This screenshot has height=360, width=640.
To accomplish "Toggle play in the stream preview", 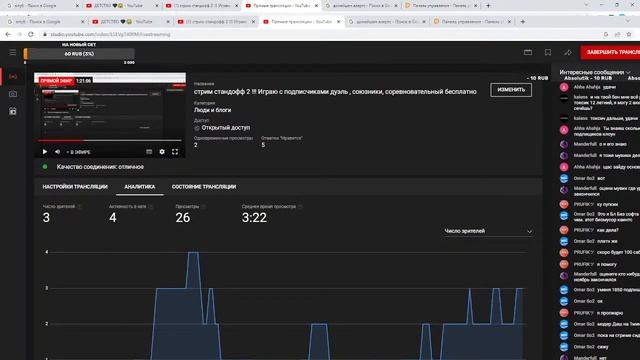I will [44, 152].
